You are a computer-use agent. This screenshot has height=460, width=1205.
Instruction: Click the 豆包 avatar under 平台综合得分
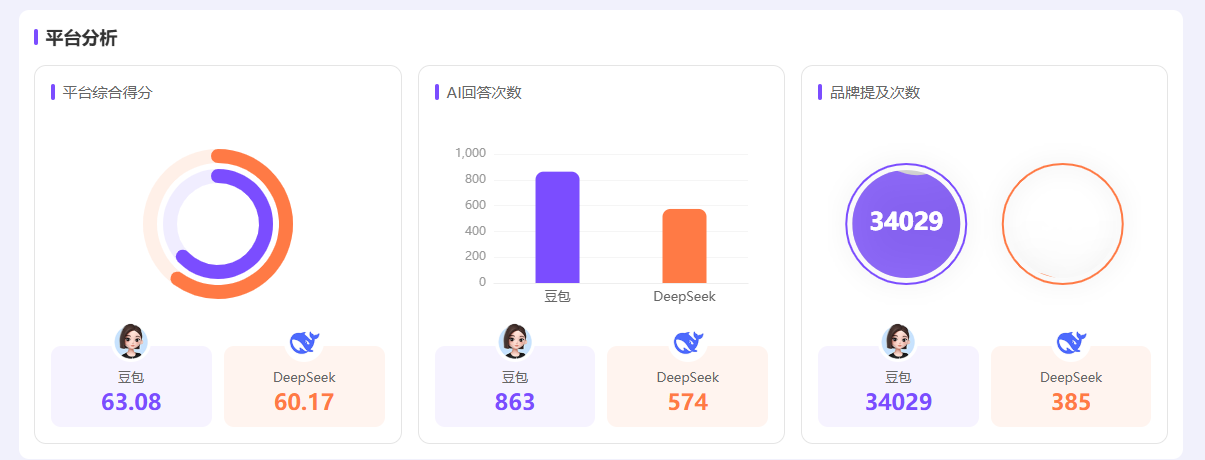[x=131, y=341]
